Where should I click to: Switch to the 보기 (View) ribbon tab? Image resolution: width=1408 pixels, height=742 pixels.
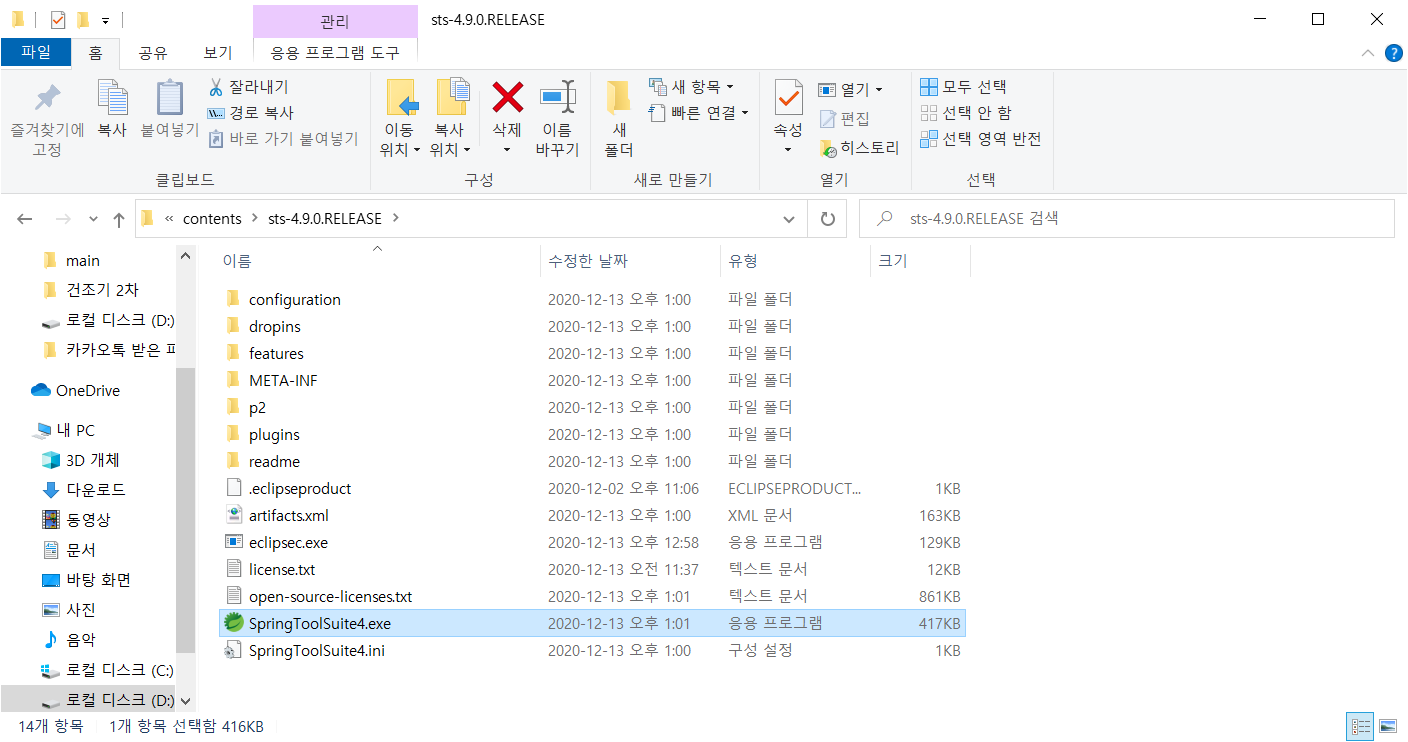pyautogui.click(x=217, y=53)
